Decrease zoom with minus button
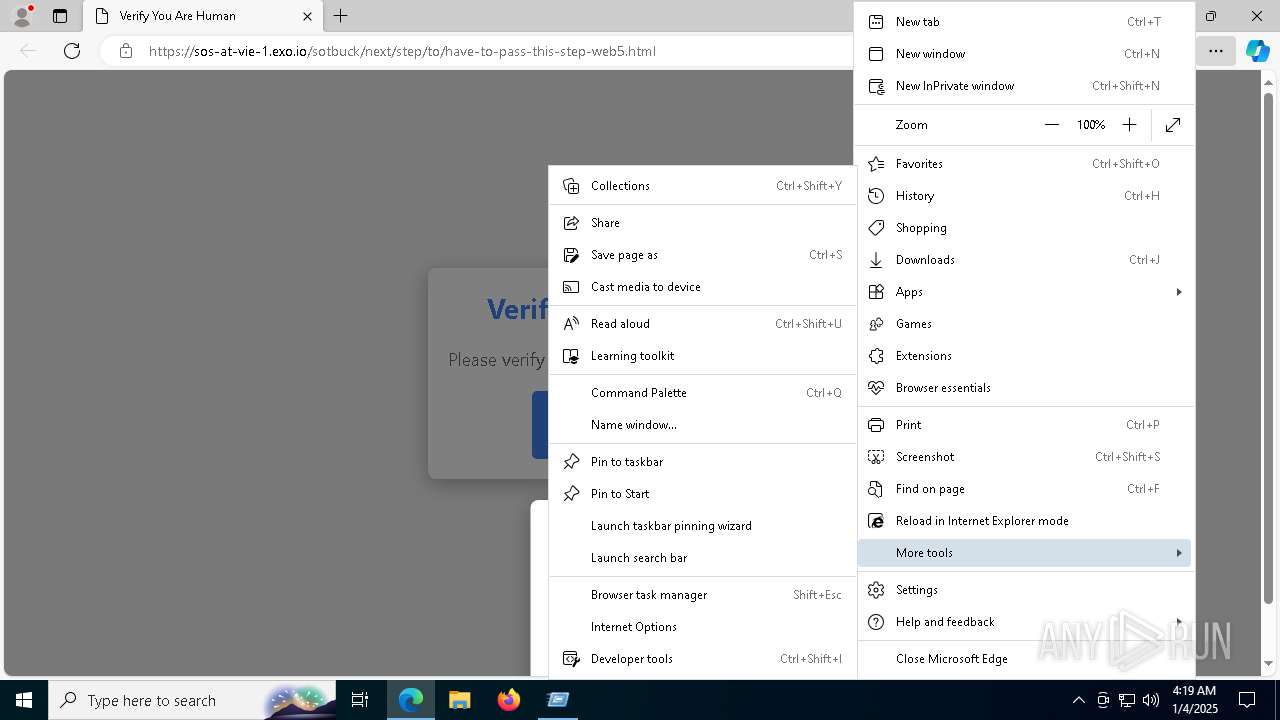The image size is (1280, 720). pos(1051,125)
